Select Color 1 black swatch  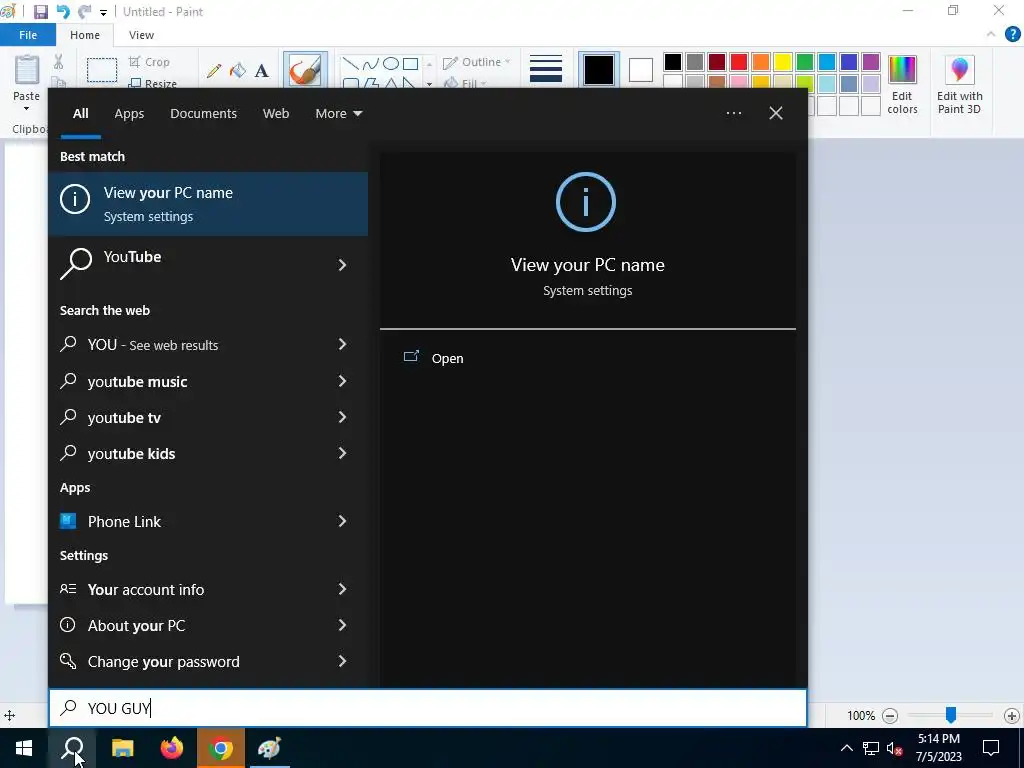pos(598,70)
